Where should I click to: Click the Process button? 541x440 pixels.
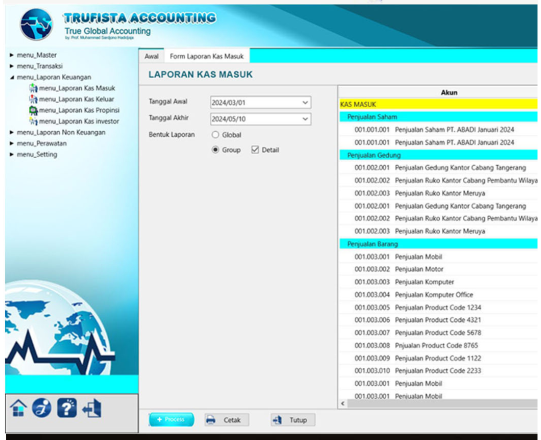(171, 419)
